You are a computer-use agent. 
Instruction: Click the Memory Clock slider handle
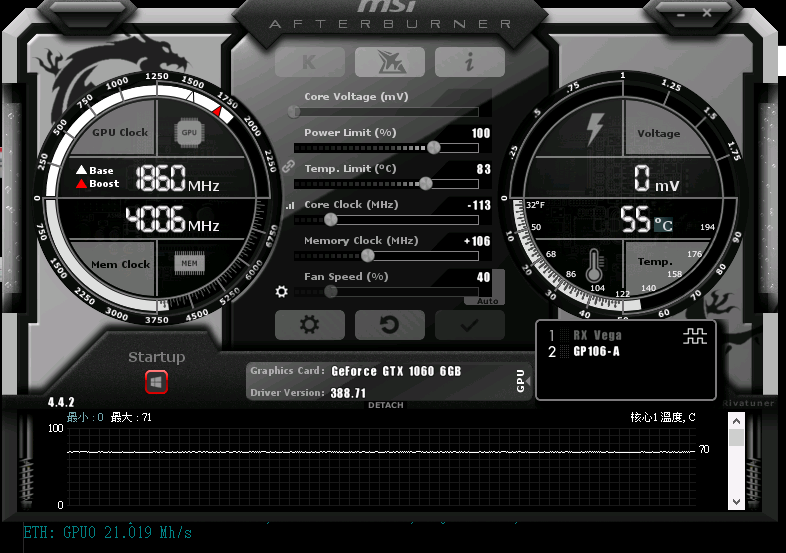tap(367, 256)
